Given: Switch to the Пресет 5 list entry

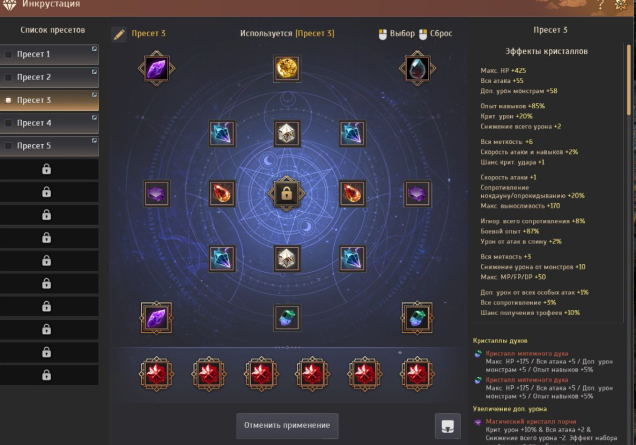Looking at the screenshot, I should pyautogui.click(x=49, y=146).
